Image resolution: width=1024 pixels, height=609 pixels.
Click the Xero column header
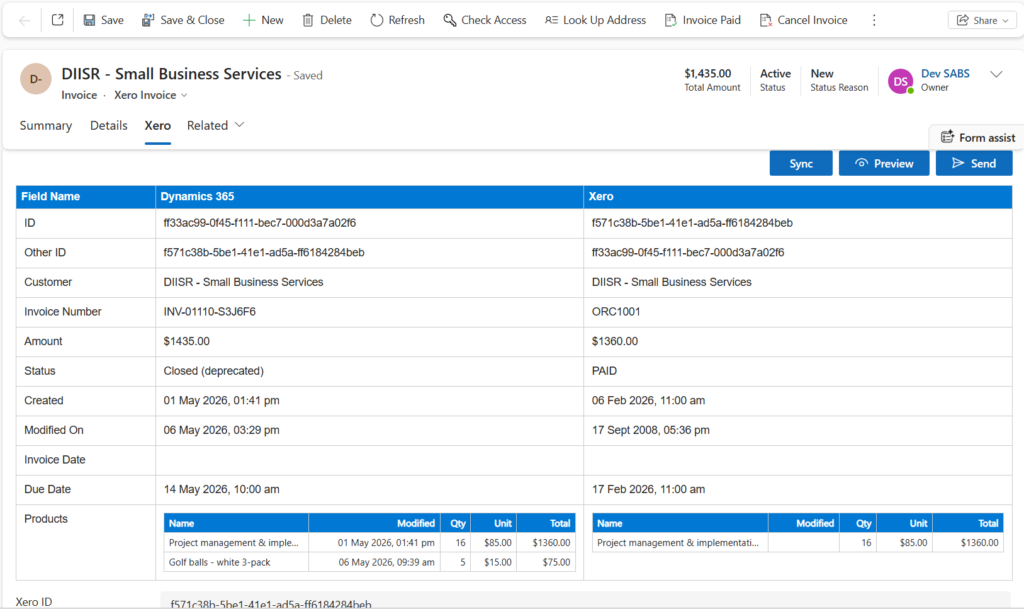coord(797,196)
